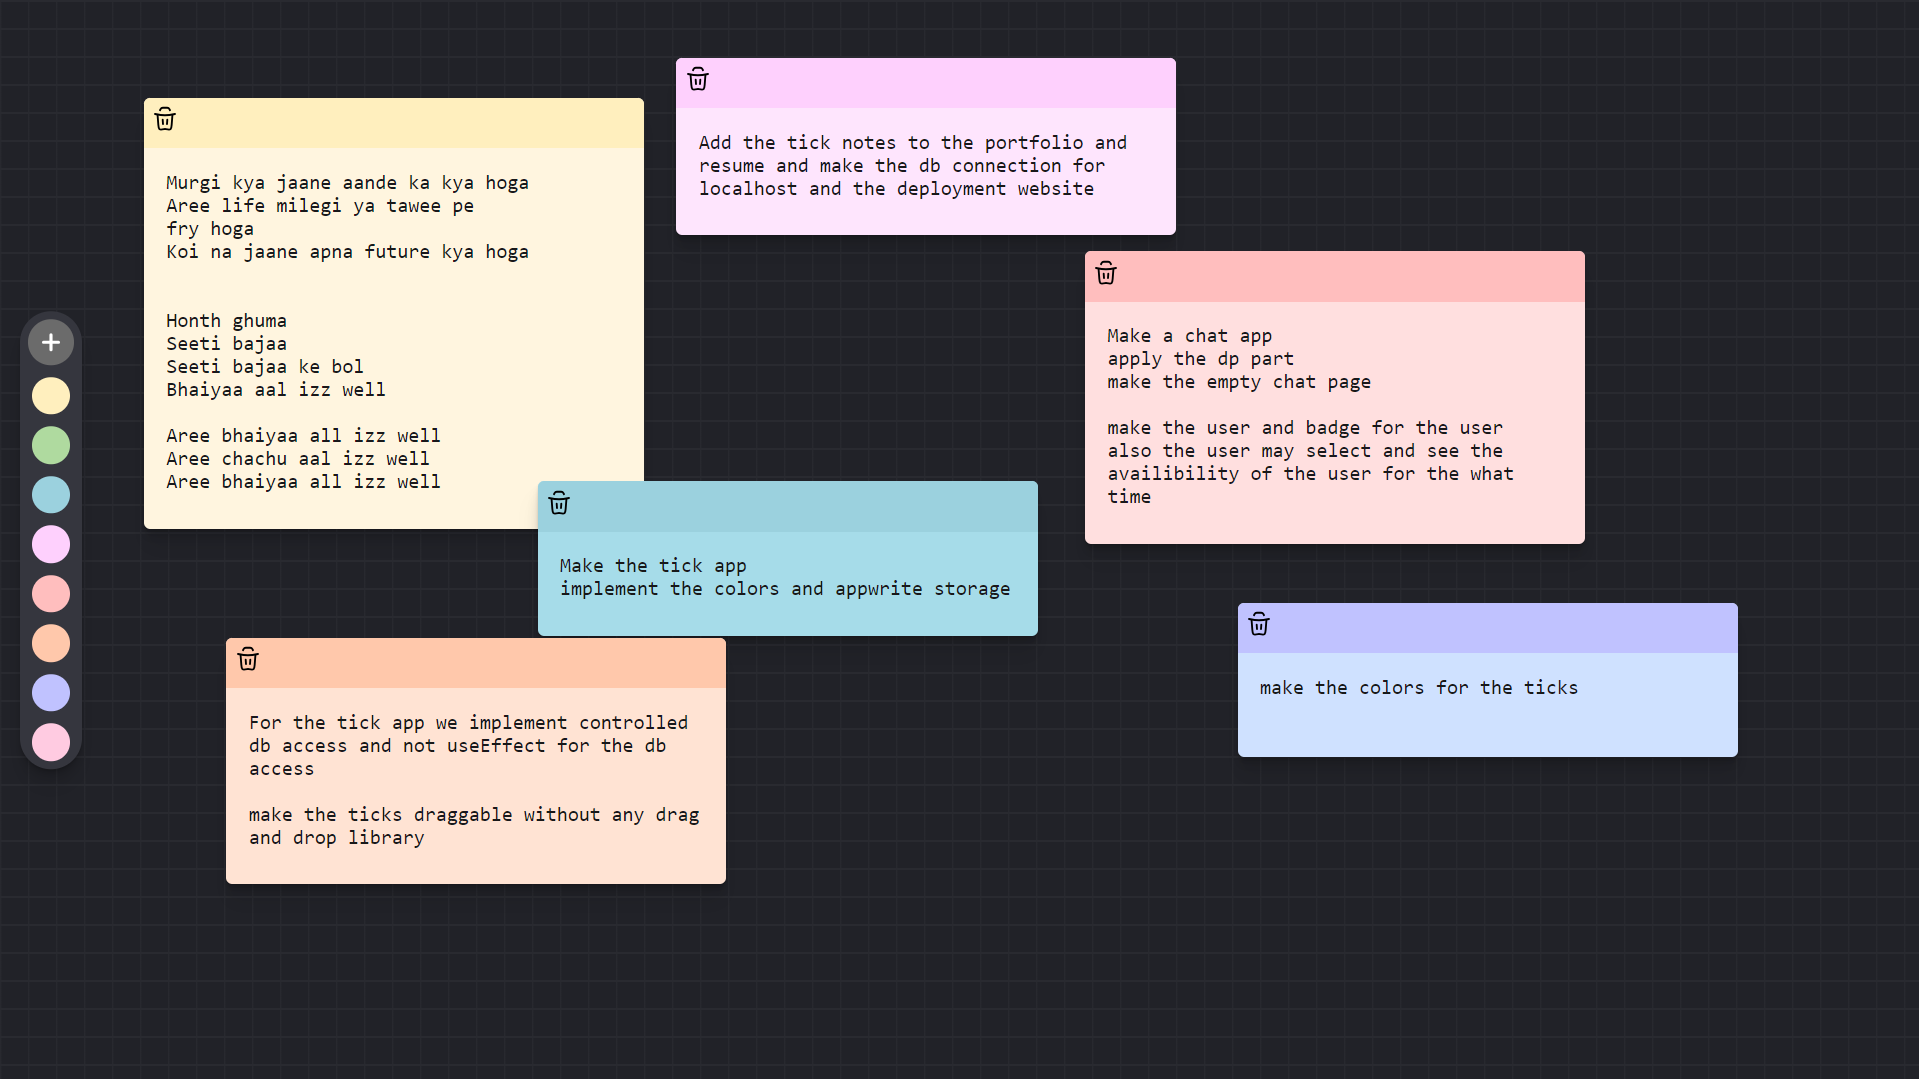Pick the light magenta color swatch
The width and height of the screenshot is (1919, 1079).
tap(51, 545)
